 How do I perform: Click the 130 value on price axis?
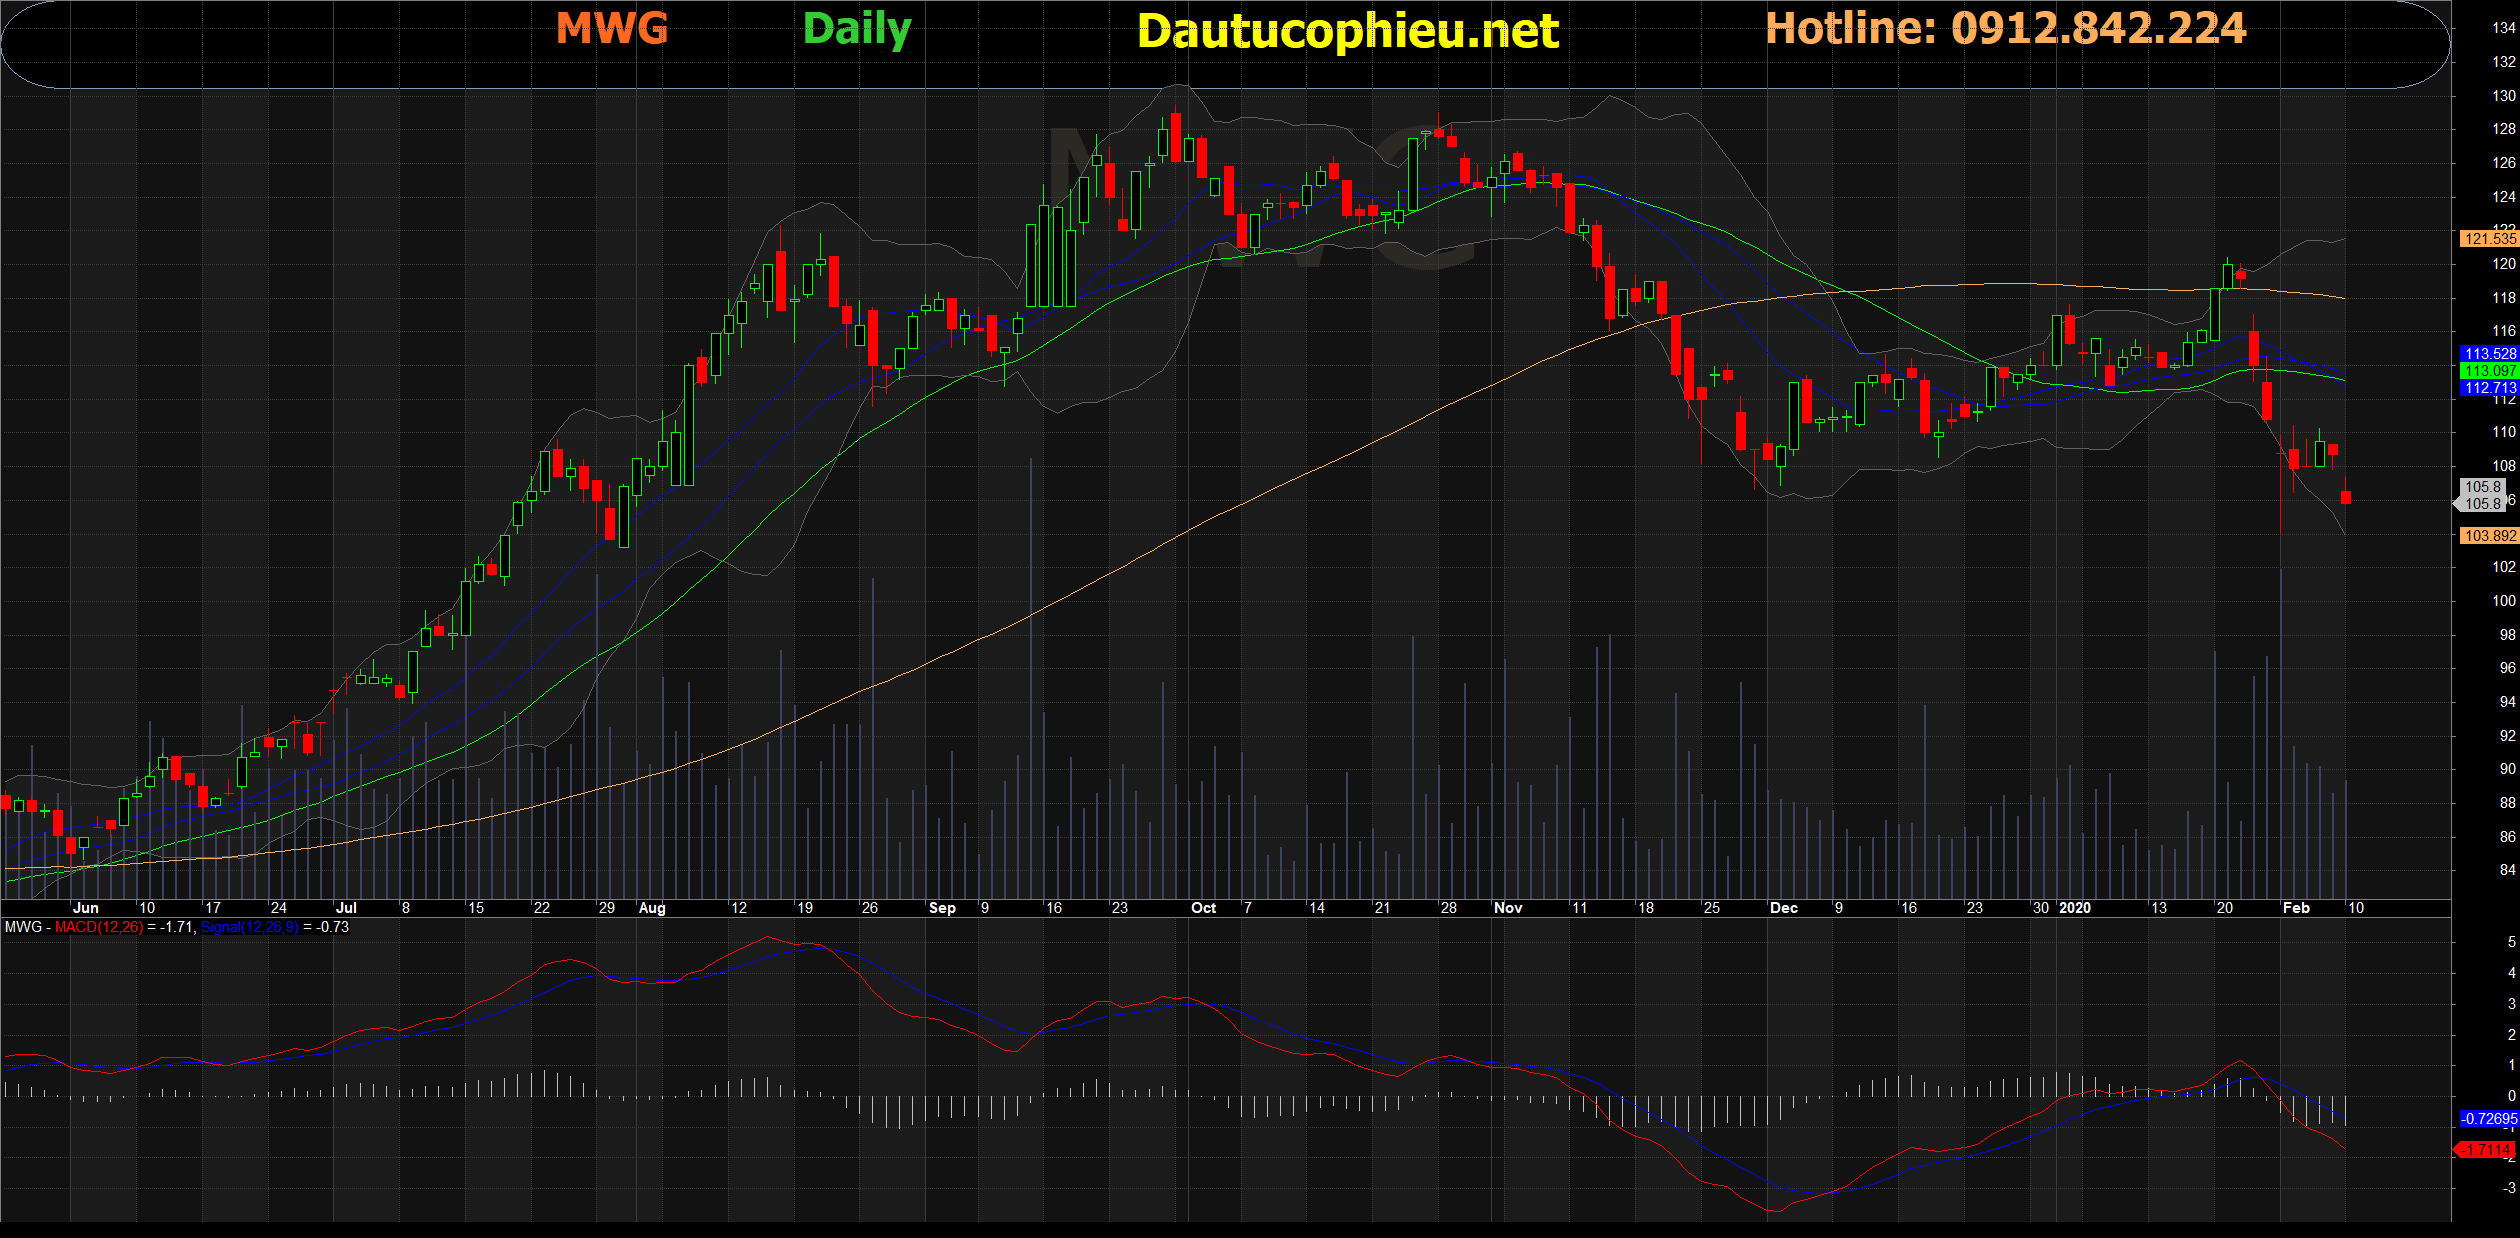[x=2503, y=96]
